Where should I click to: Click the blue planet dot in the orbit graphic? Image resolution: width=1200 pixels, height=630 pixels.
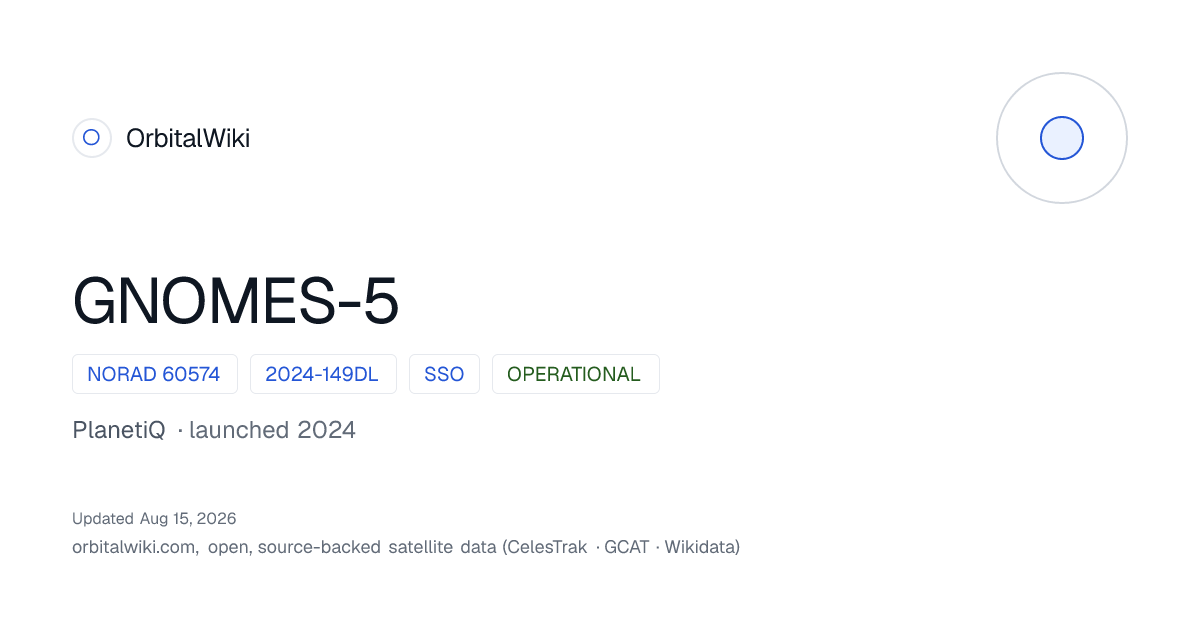(1062, 138)
